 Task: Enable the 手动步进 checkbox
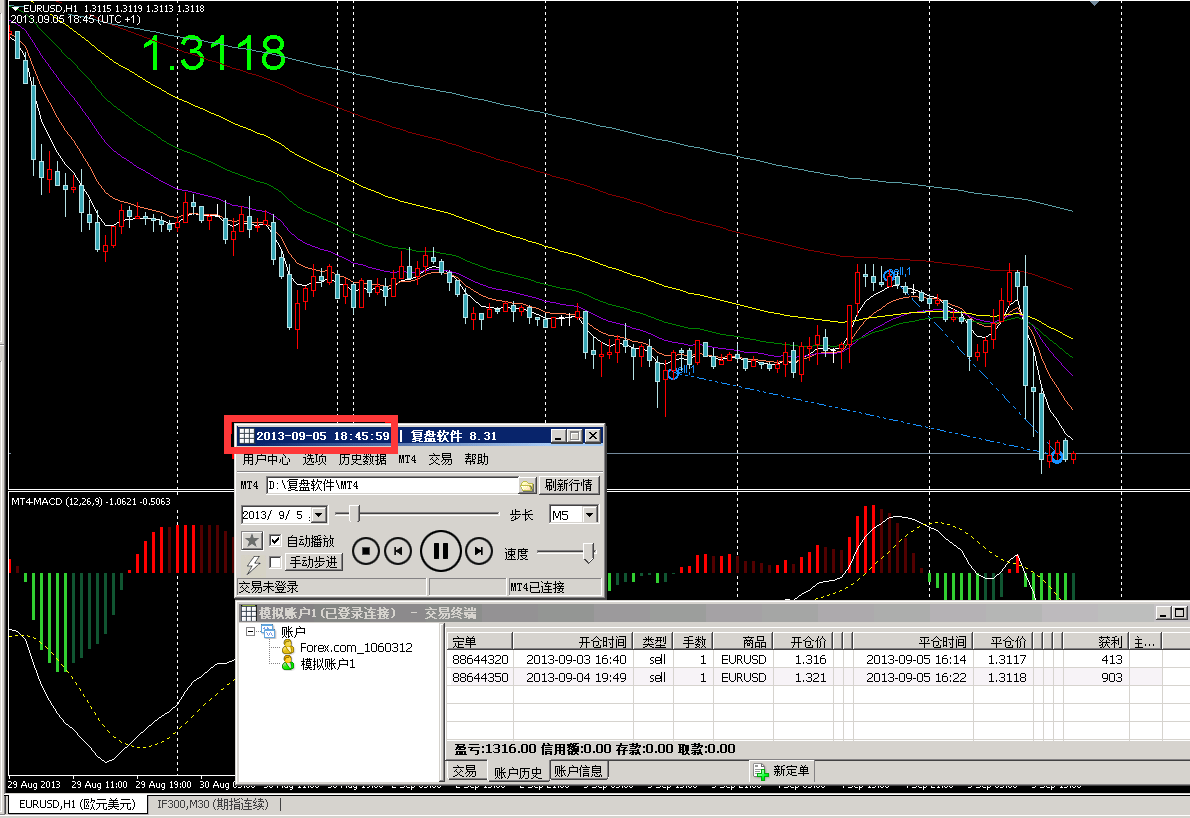[x=276, y=563]
